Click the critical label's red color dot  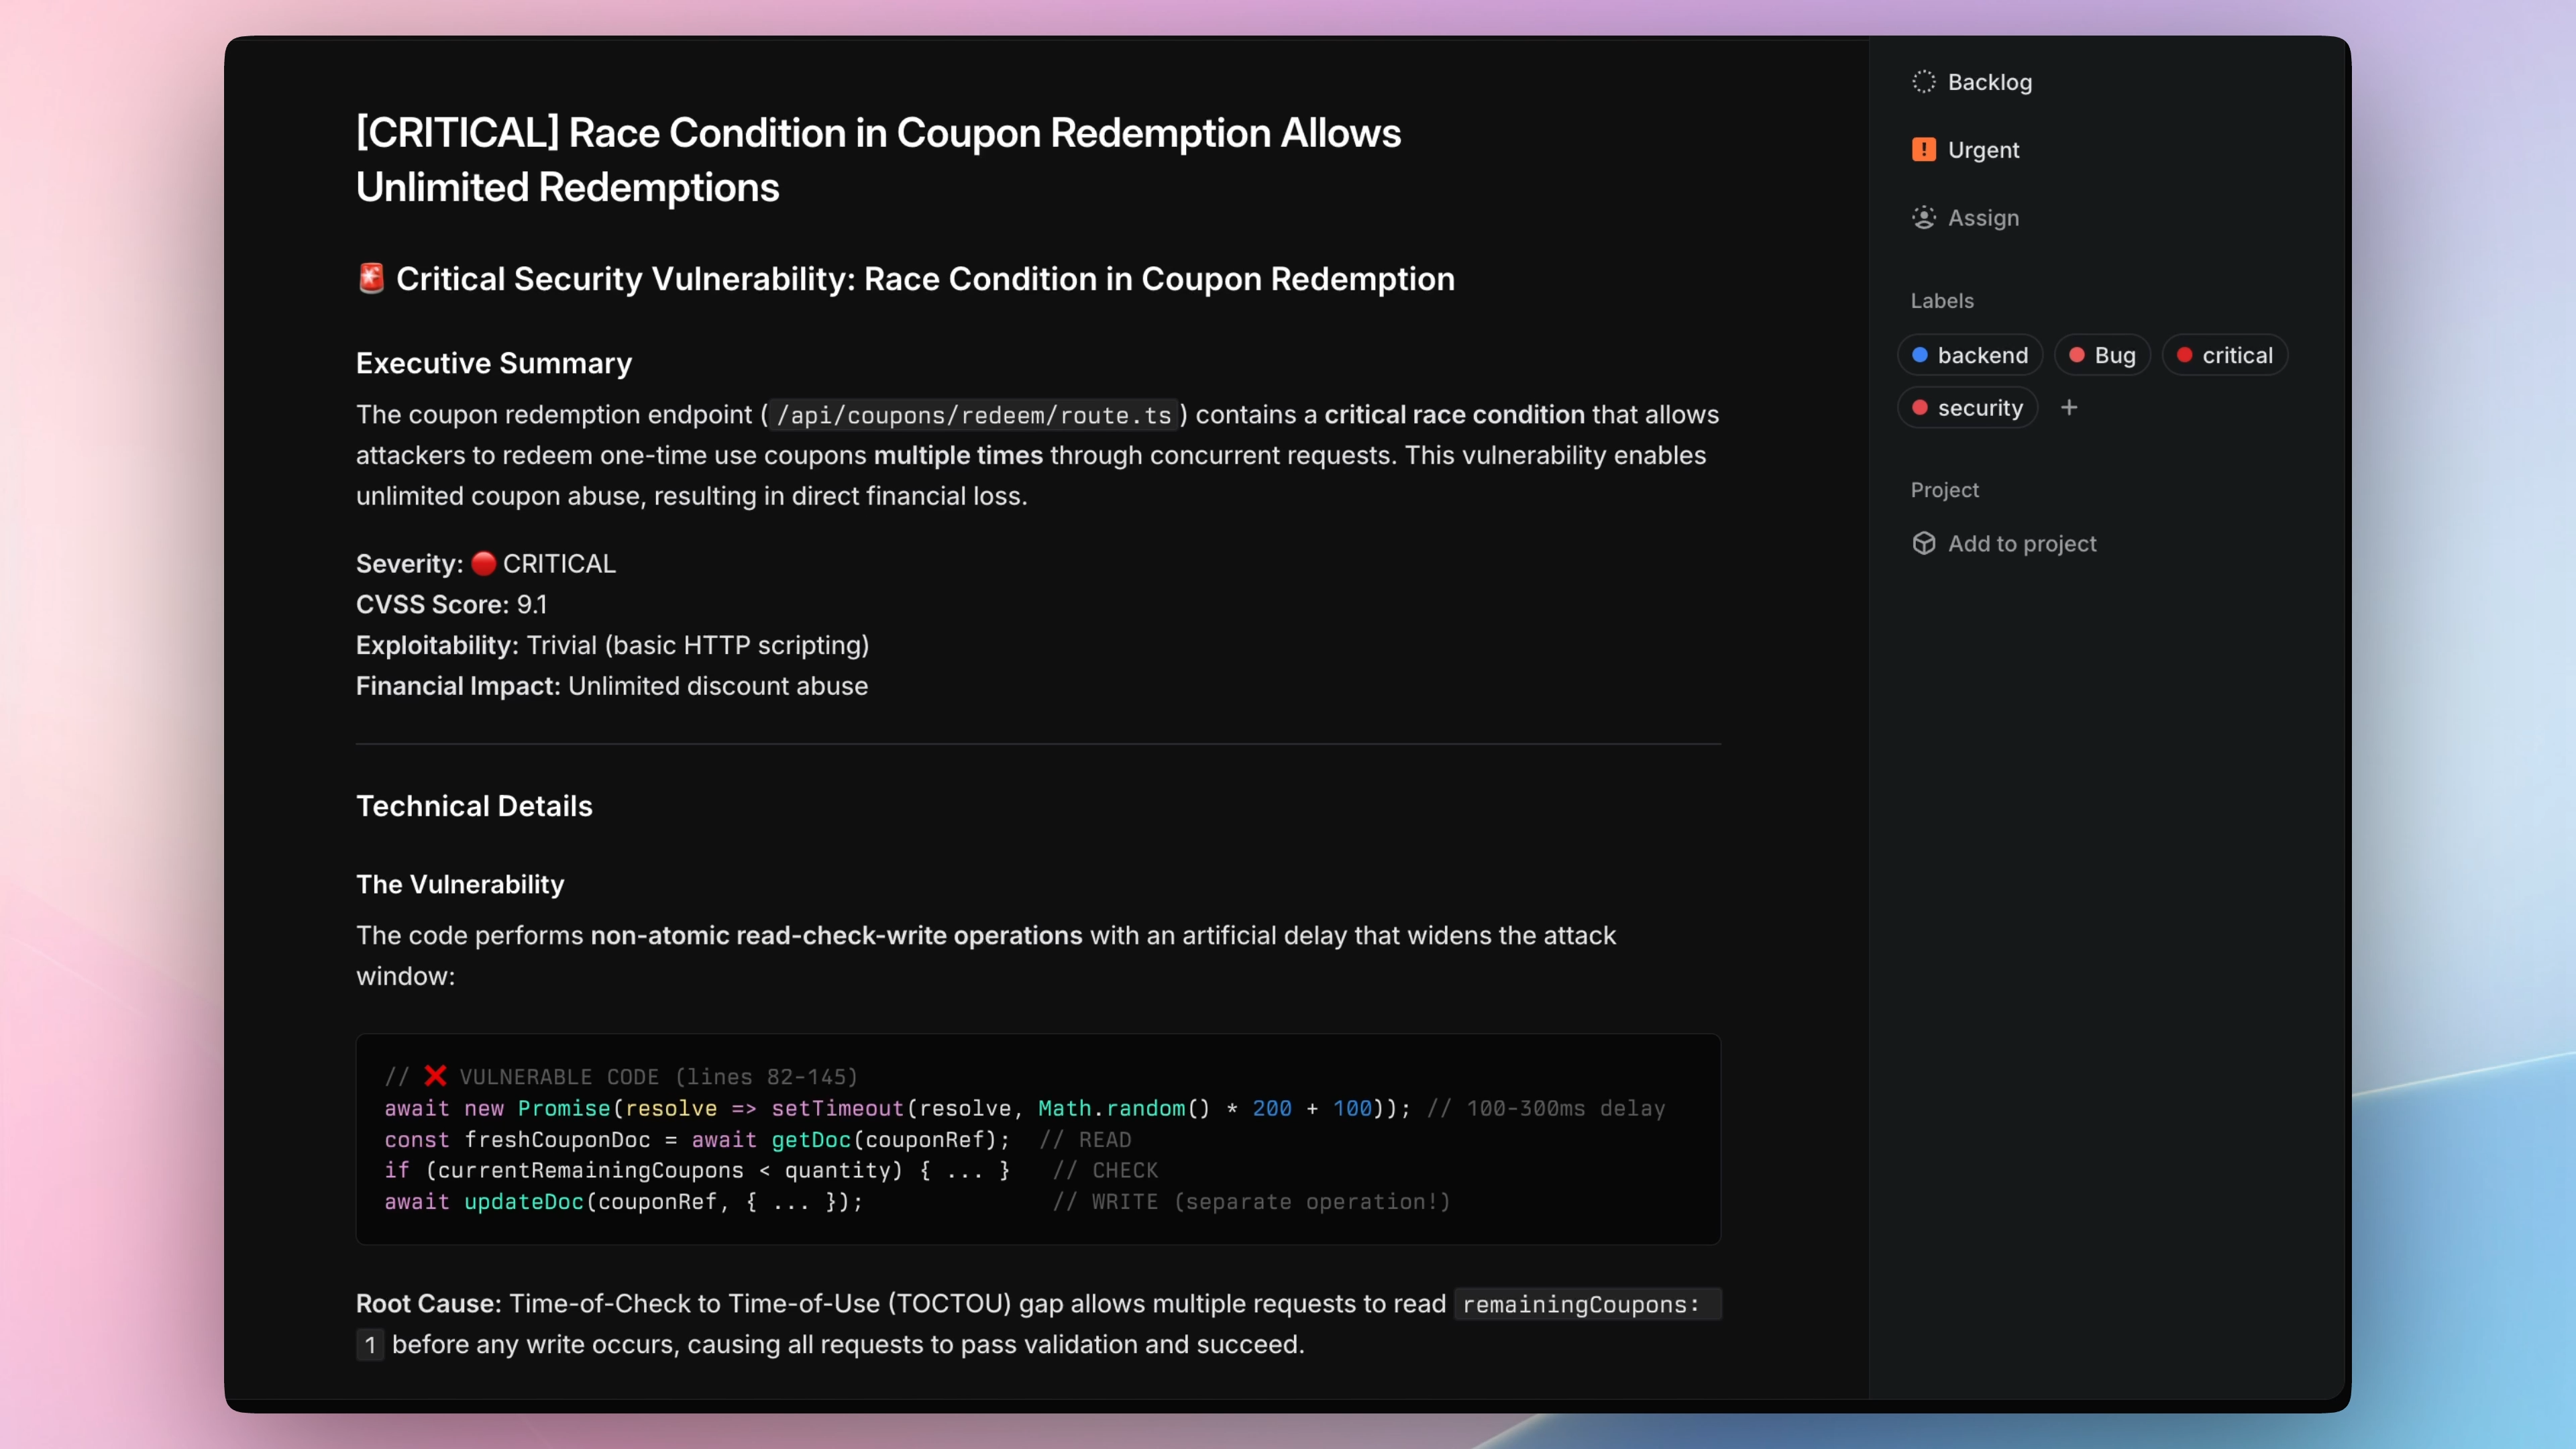pos(2184,355)
